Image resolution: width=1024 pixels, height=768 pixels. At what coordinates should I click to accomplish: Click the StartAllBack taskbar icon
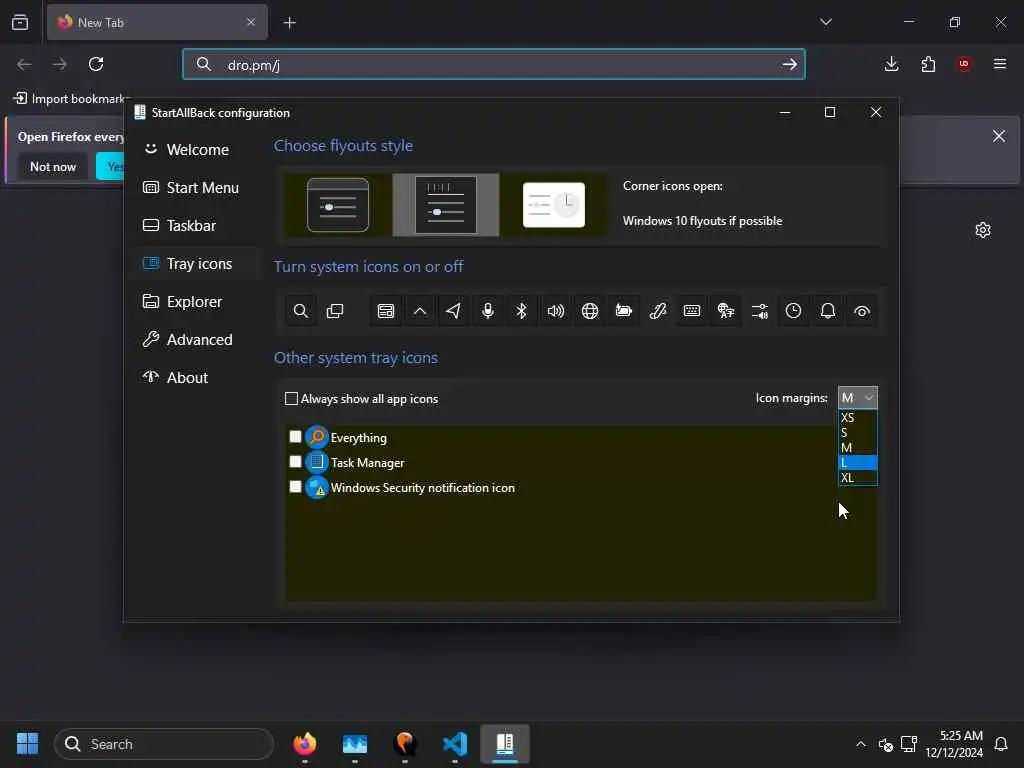pyautogui.click(x=505, y=744)
